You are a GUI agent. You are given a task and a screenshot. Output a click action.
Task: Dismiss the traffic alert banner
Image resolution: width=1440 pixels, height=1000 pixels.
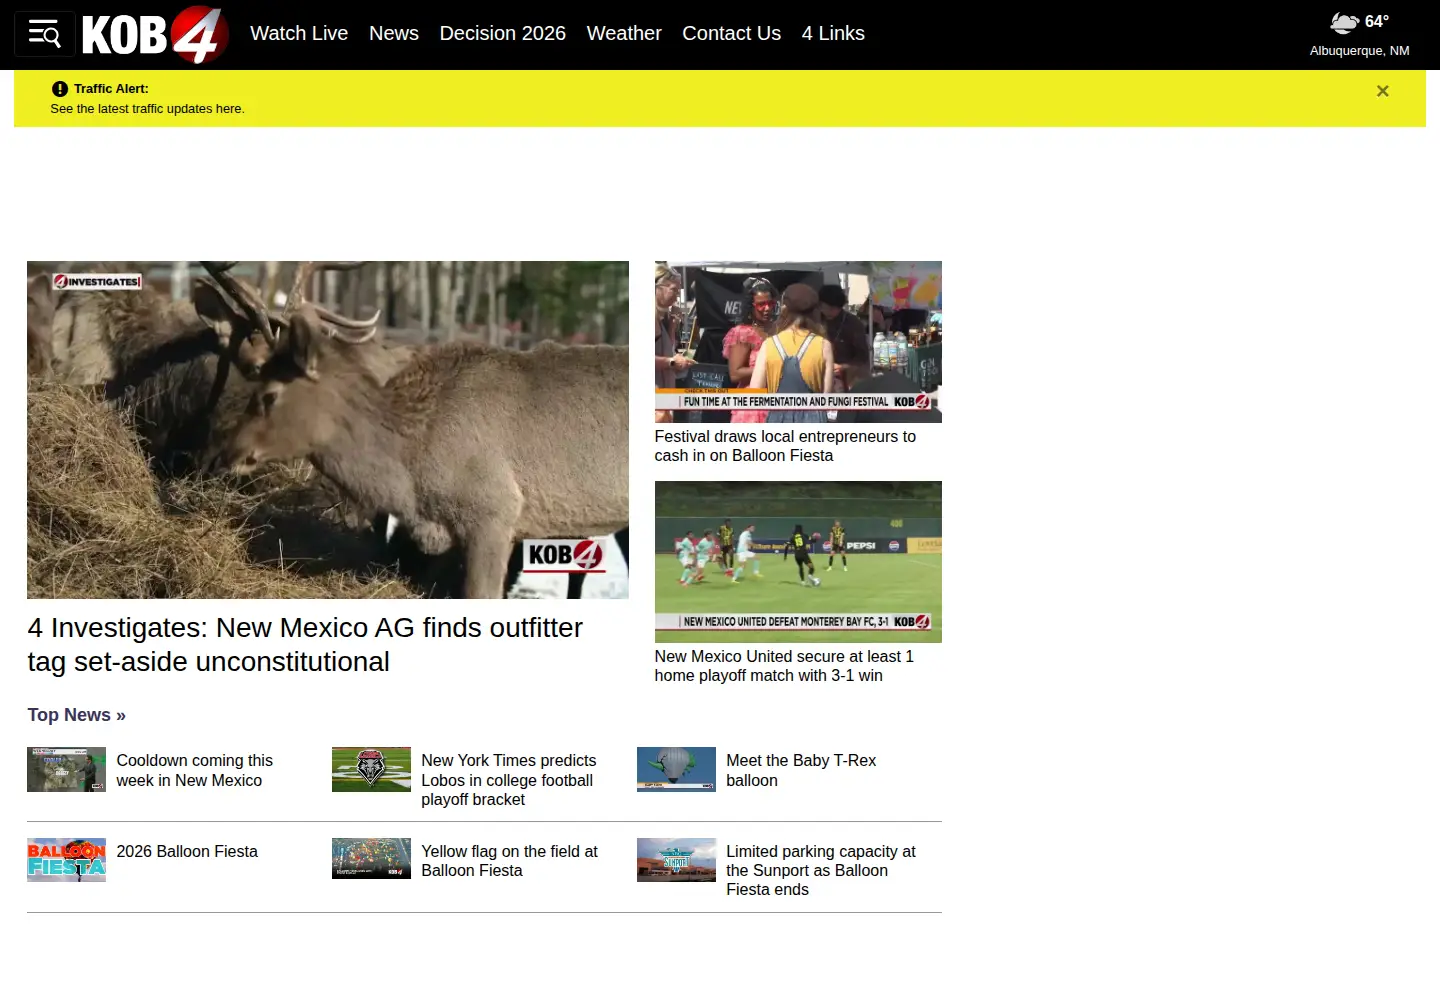pyautogui.click(x=1382, y=91)
